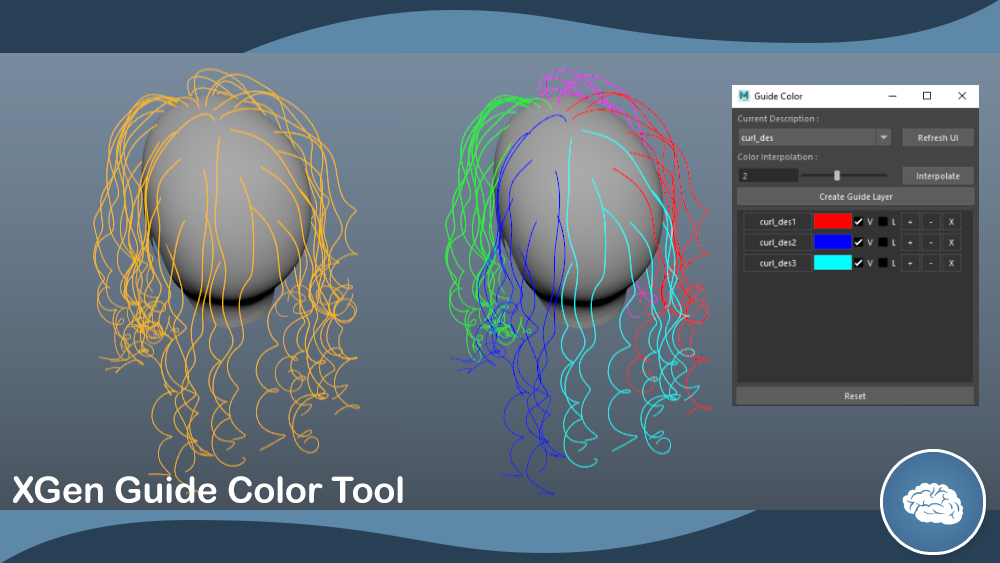Screen dimensions: 1000x563
Task: Minimize the Guide Color window
Action: point(892,96)
